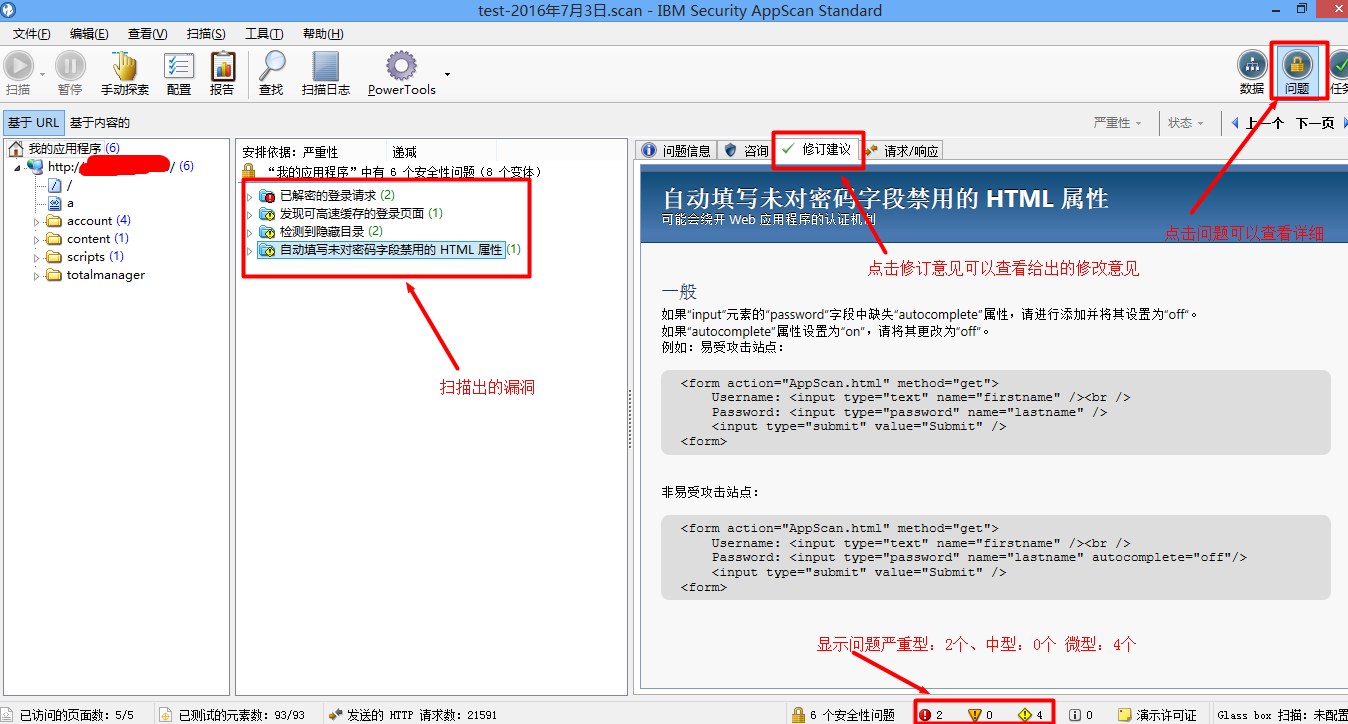Screen dimensions: 1348x724
Task: Click lock icon beside 6 个安全性问题
Action: click(x=798, y=715)
